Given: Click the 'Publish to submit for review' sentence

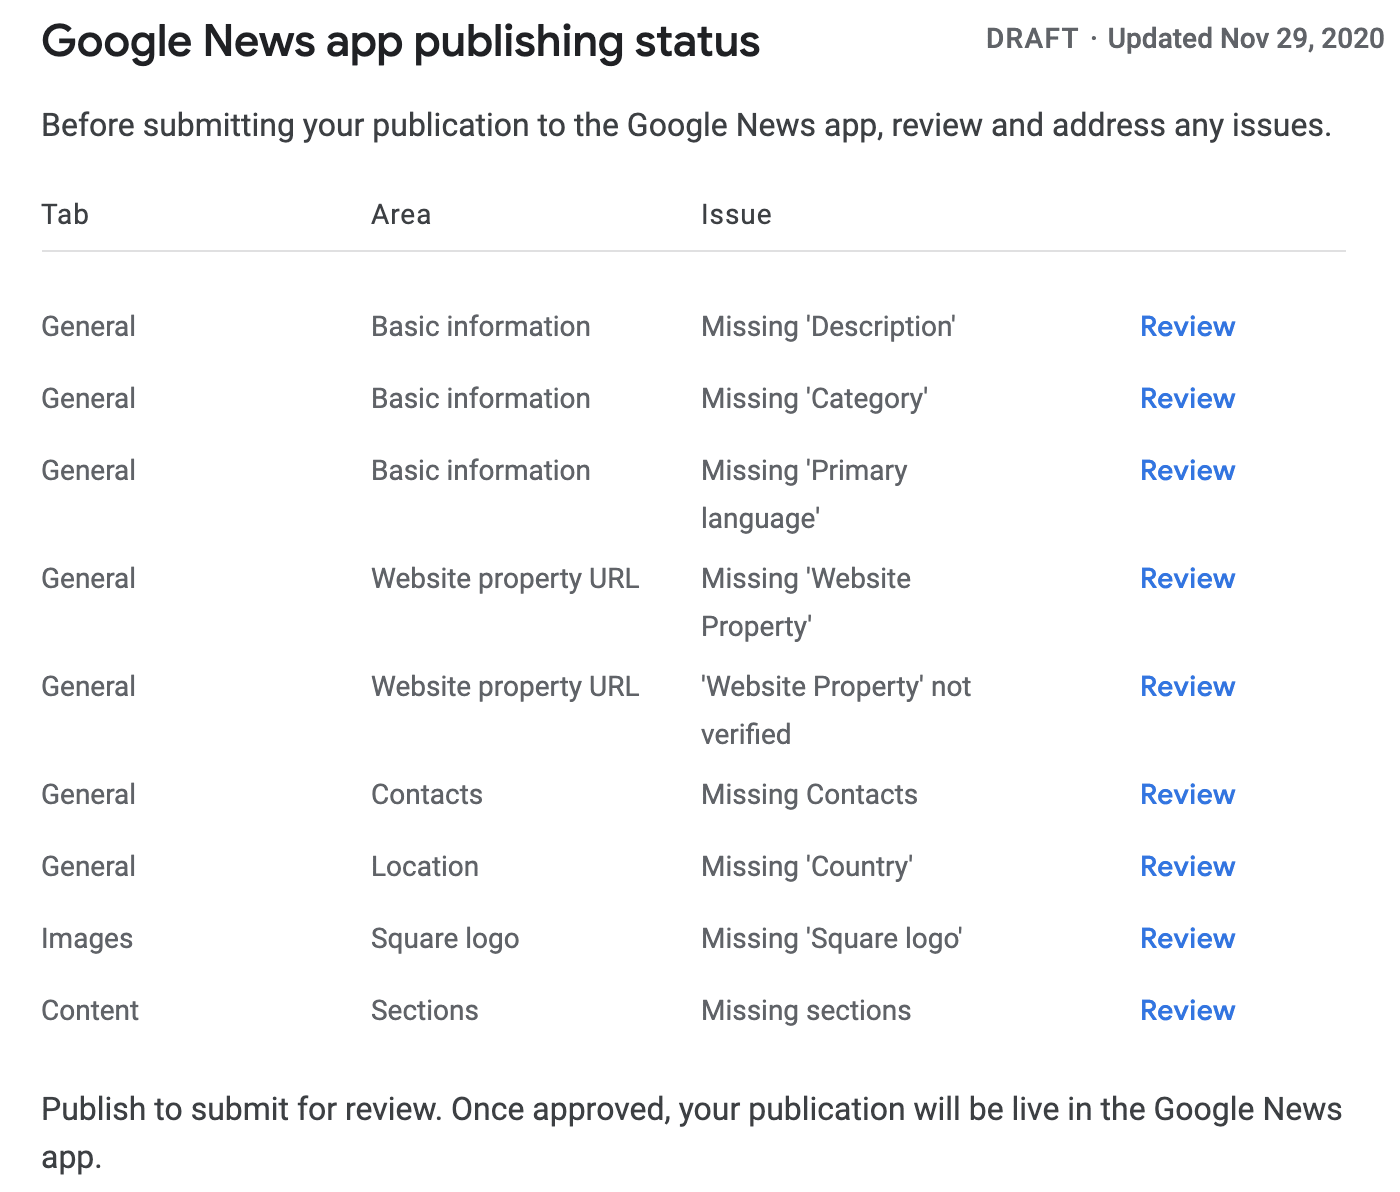Looking at the screenshot, I should point(692,1133).
